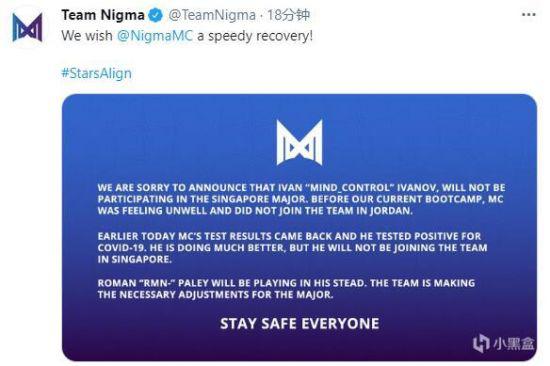Open the #StarsAlign hashtag

[x=96, y=73]
